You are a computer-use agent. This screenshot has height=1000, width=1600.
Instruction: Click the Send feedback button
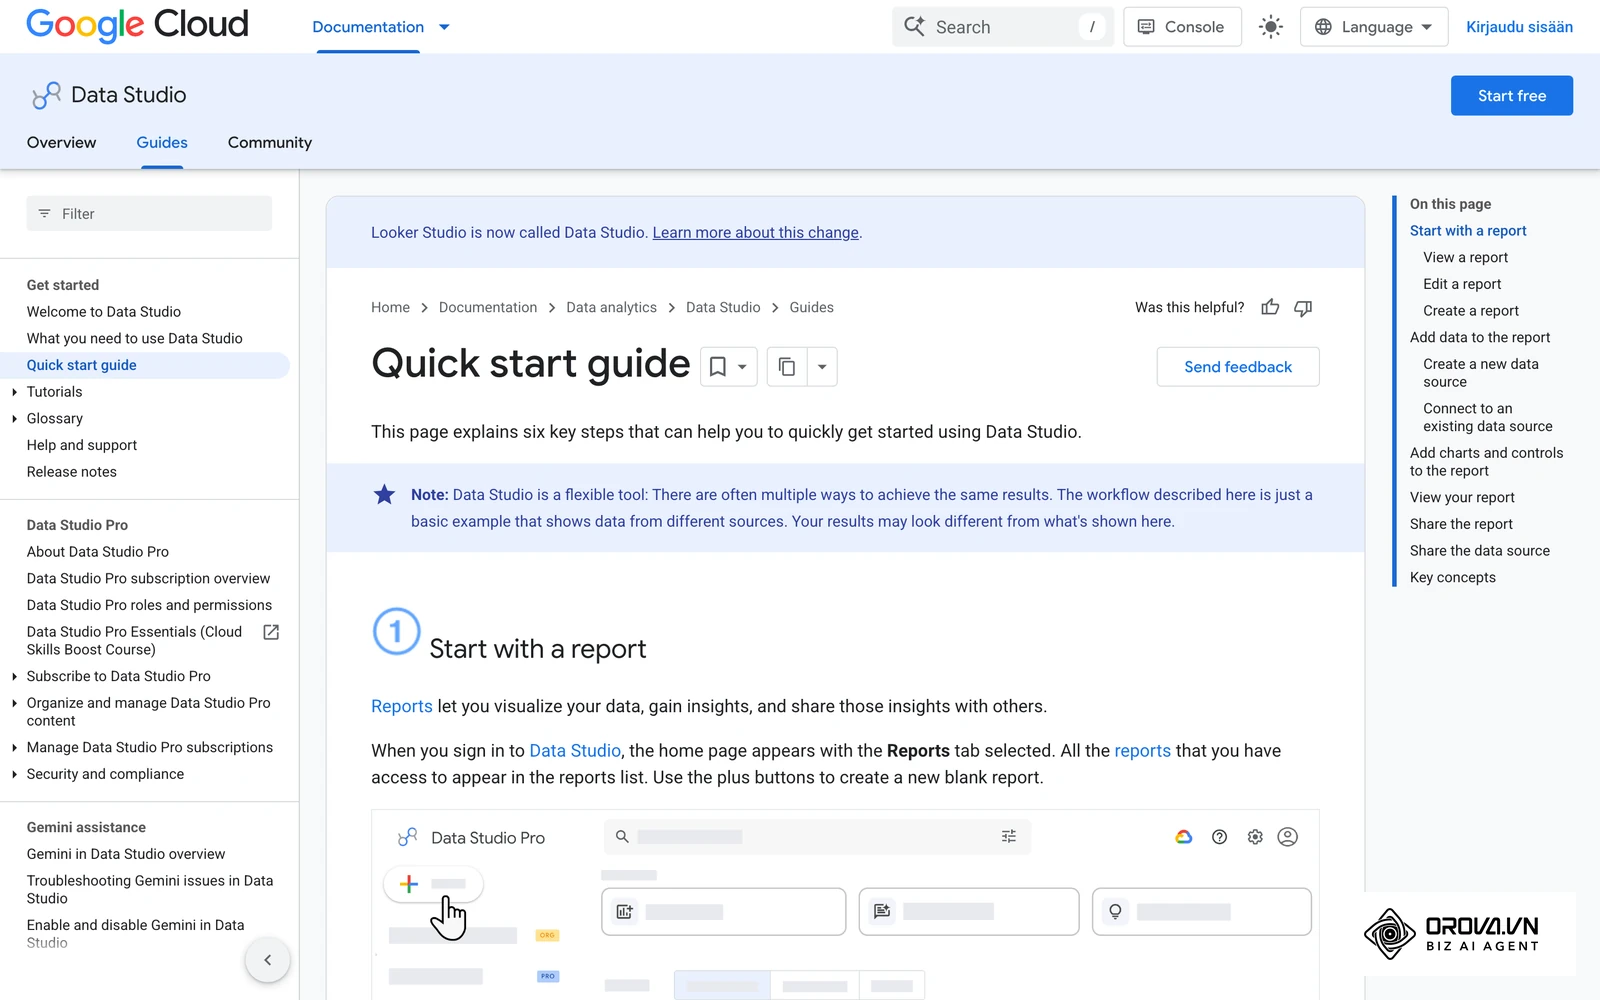coord(1238,367)
